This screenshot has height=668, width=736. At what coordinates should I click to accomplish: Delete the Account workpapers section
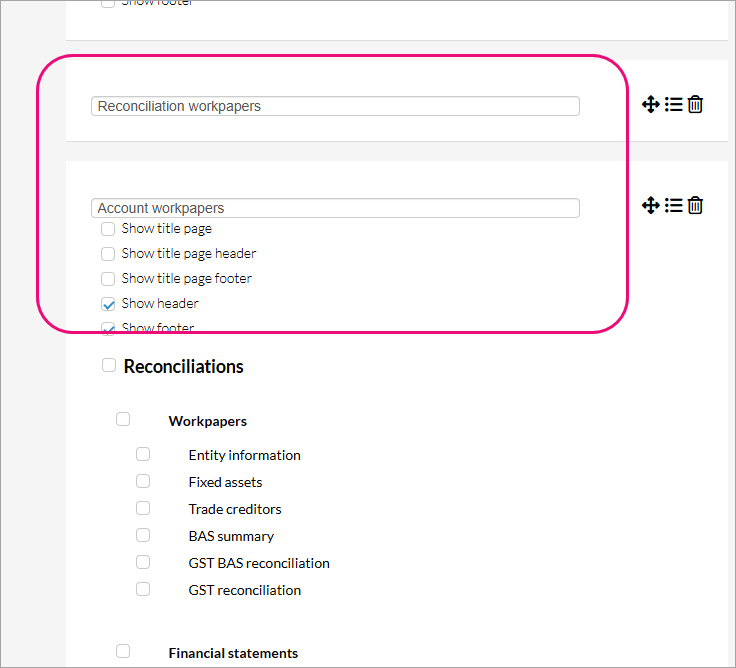tap(696, 205)
